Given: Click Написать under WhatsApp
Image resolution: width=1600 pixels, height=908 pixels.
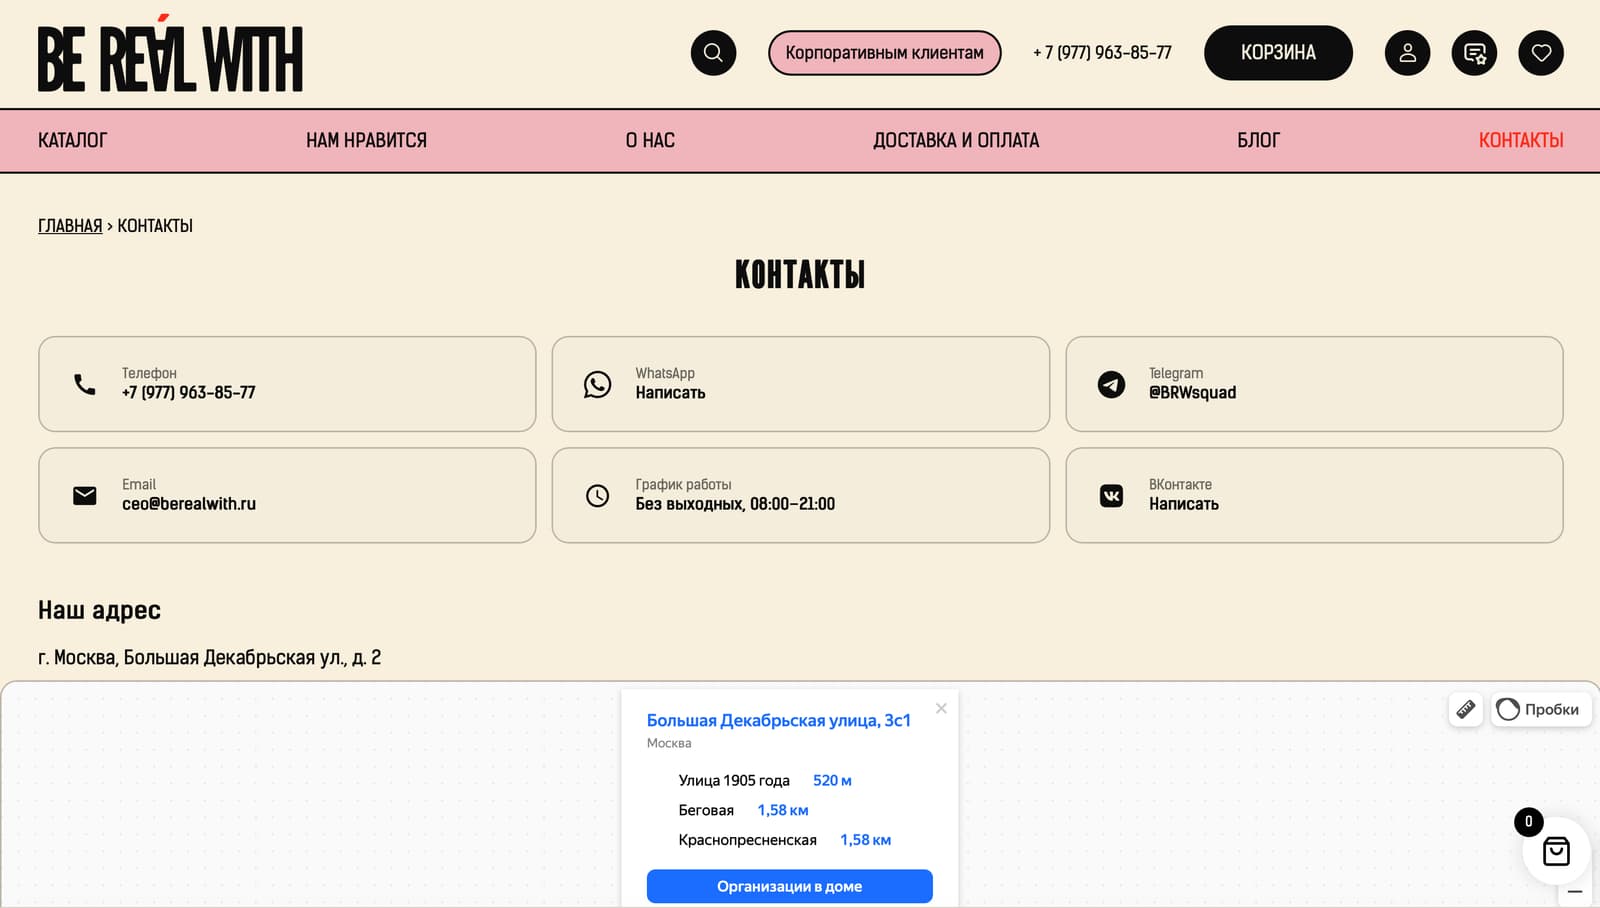Looking at the screenshot, I should point(670,393).
